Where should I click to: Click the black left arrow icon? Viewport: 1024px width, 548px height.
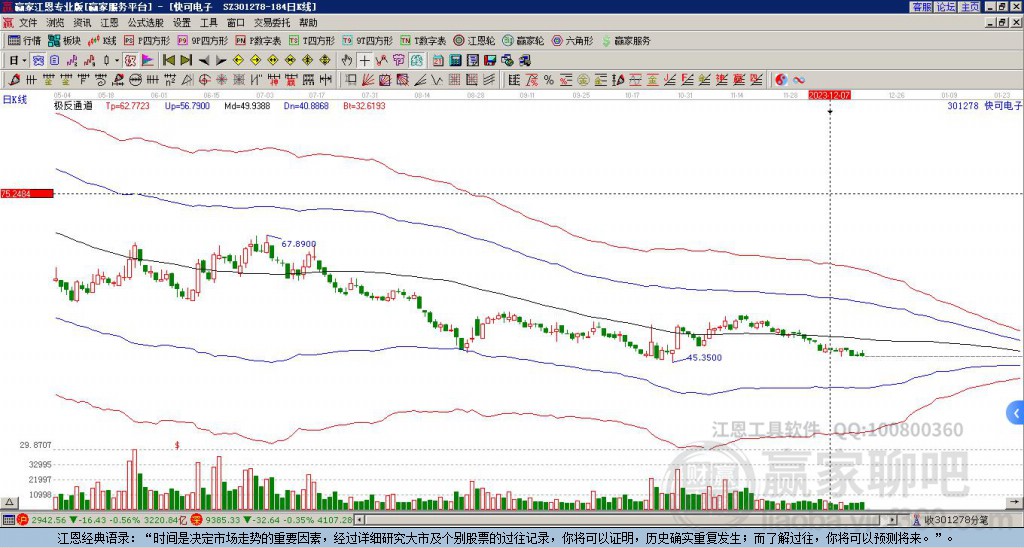[204, 61]
